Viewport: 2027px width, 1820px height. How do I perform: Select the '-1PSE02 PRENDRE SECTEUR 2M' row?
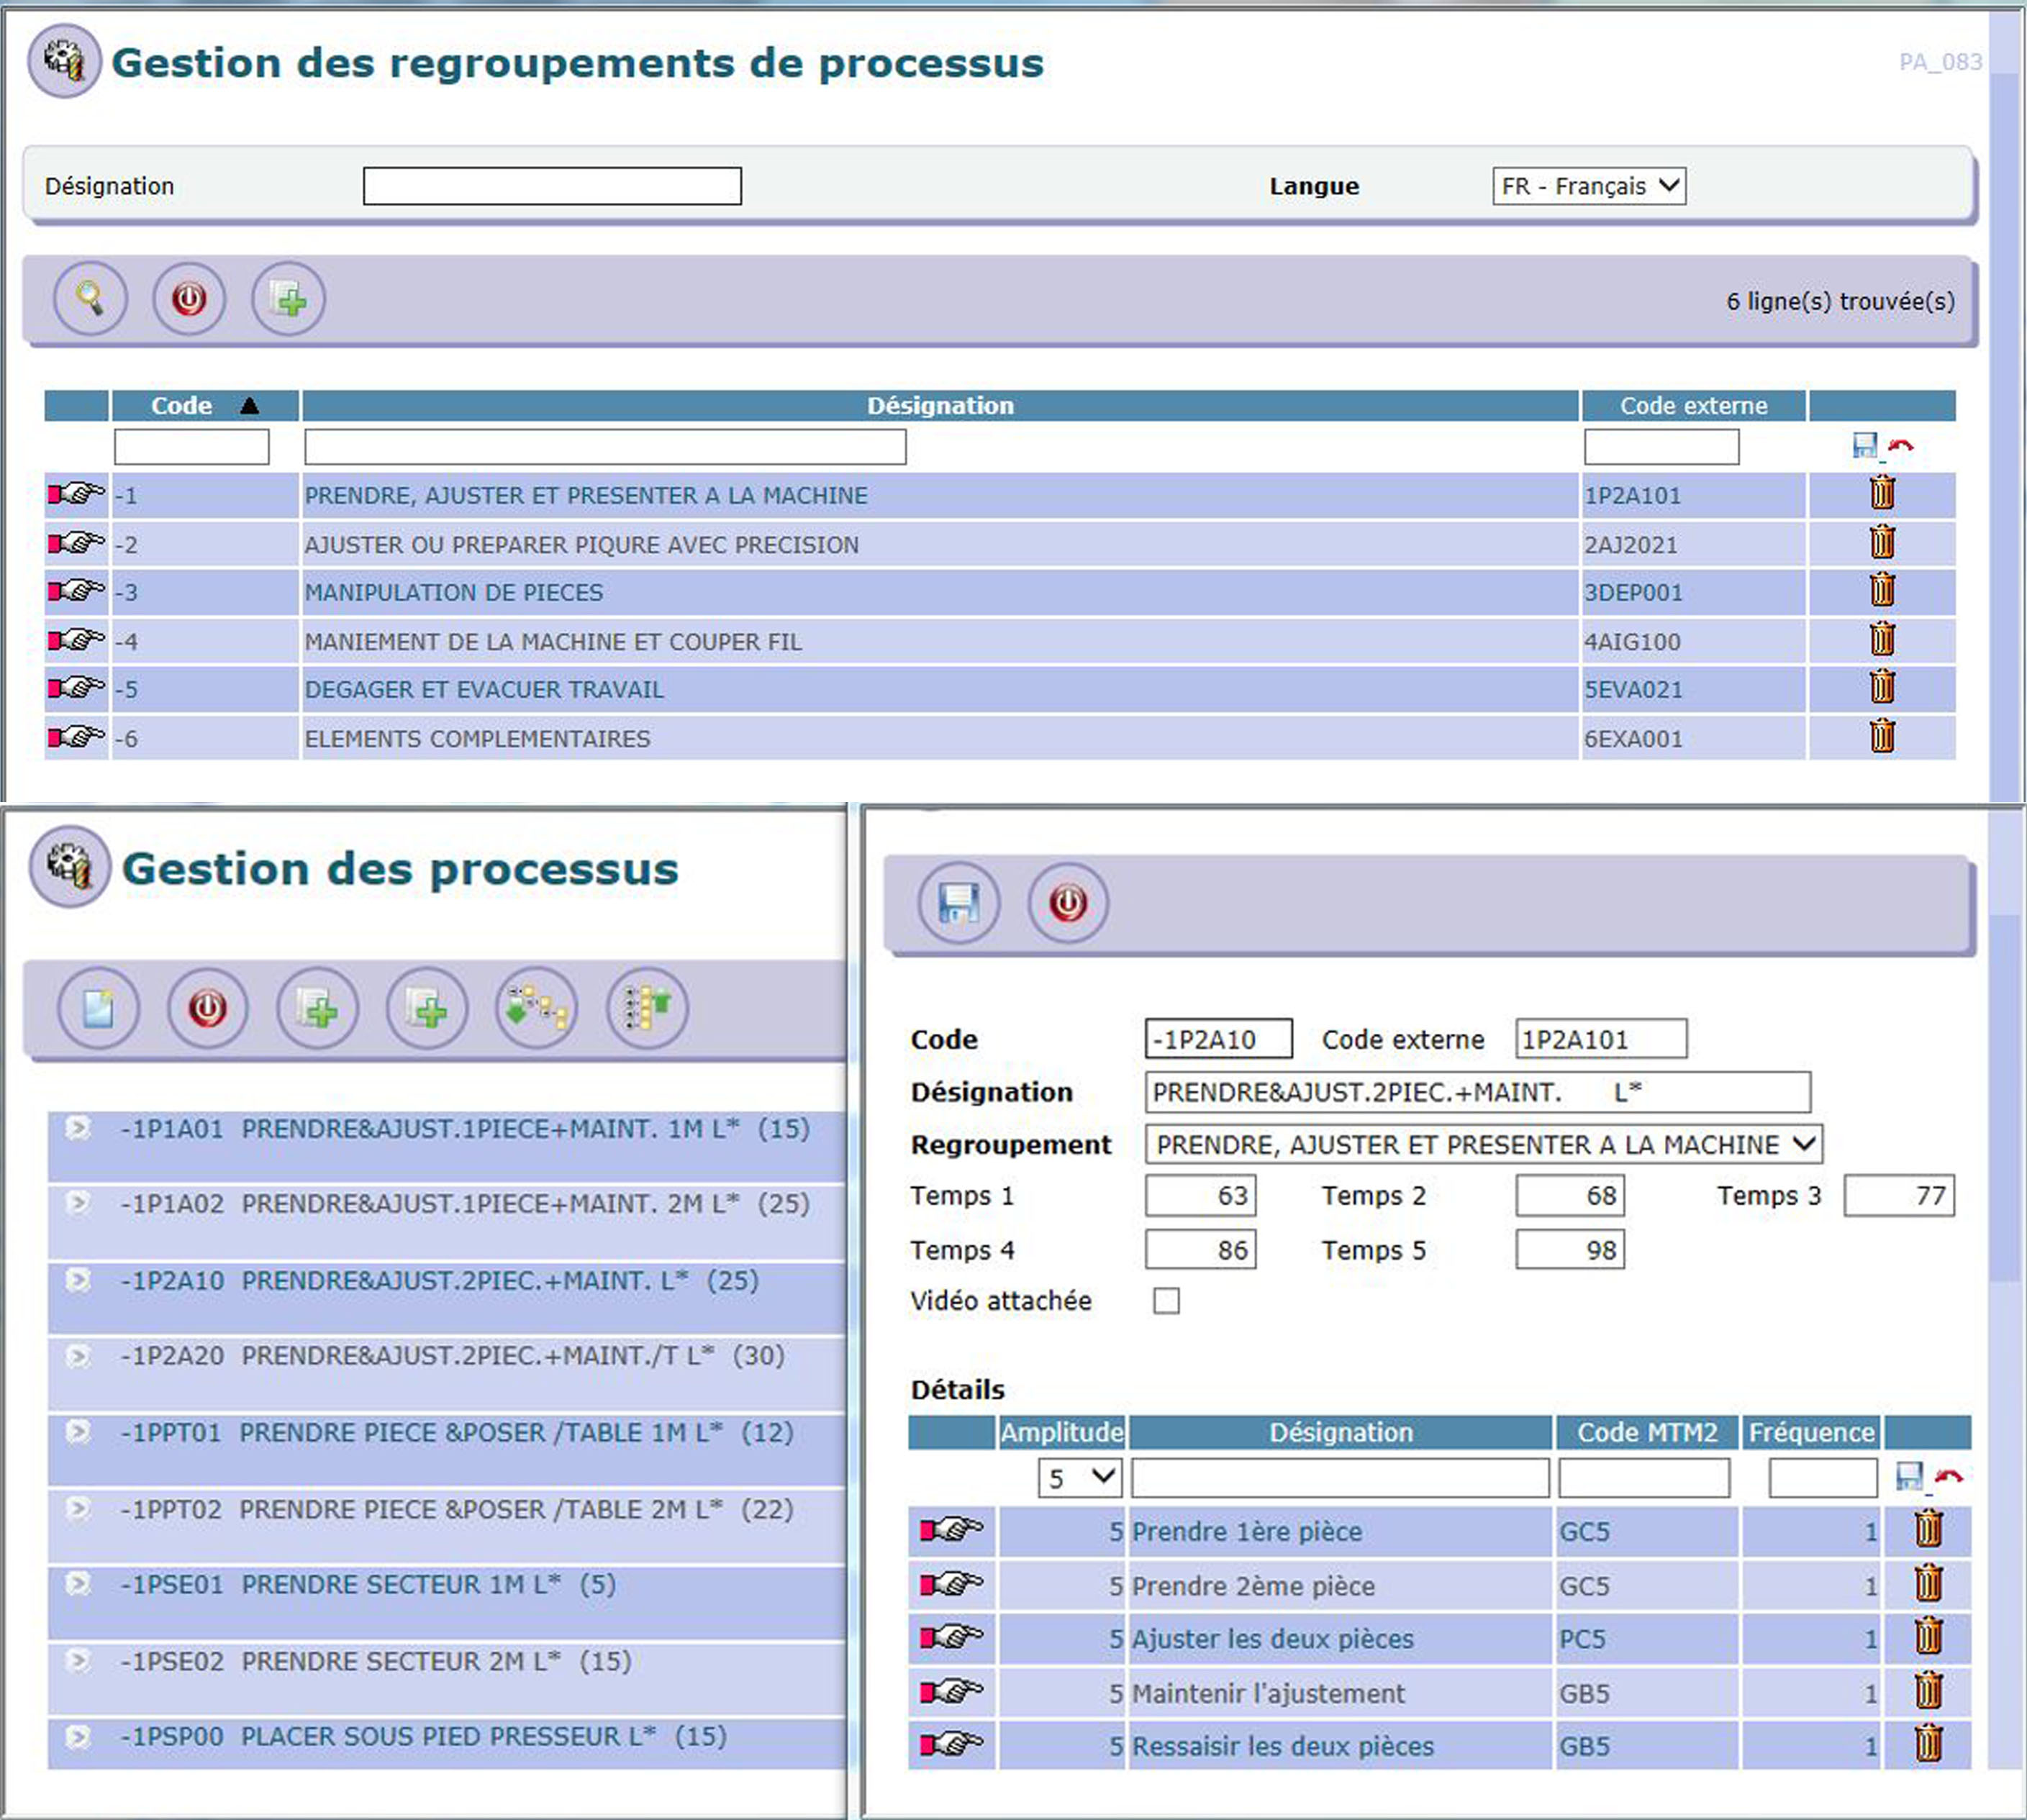[447, 1678]
